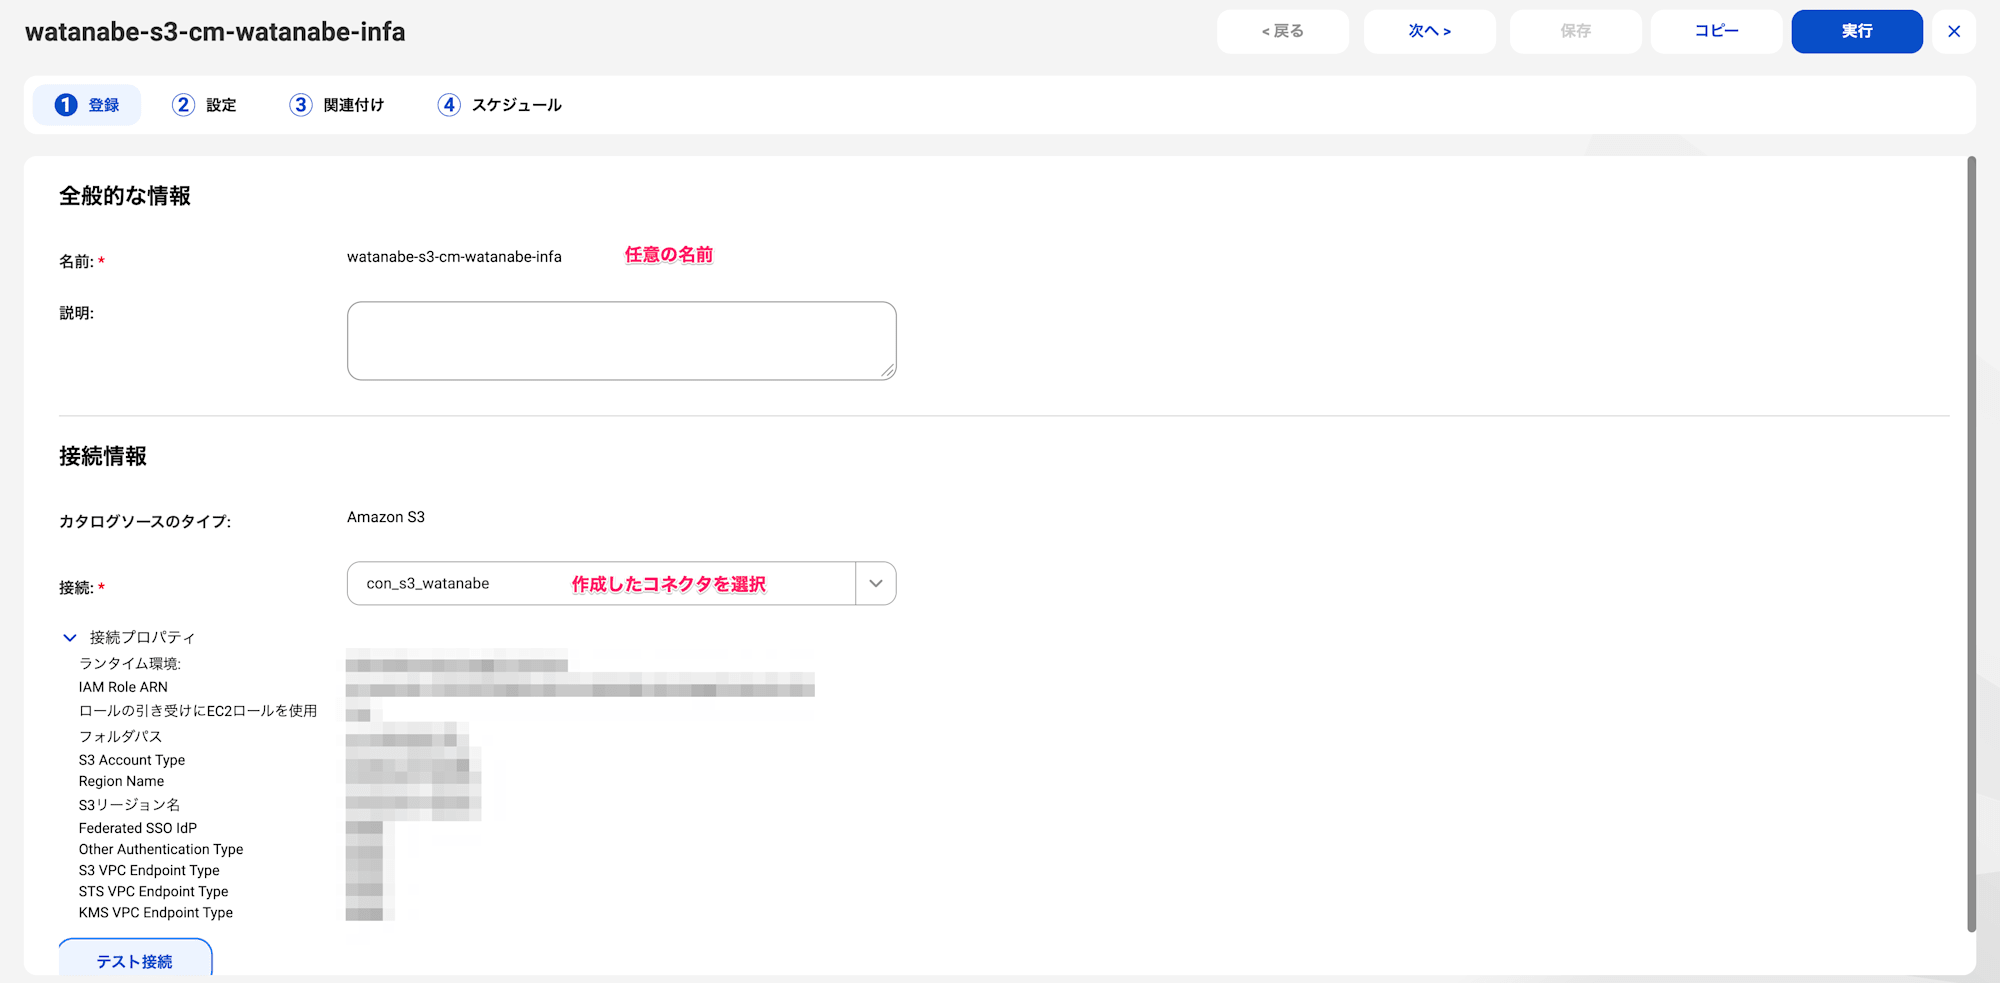Screen dimensions: 2000x983
Task: Click the Federated SSO IdP label
Action: pyautogui.click(x=138, y=828)
